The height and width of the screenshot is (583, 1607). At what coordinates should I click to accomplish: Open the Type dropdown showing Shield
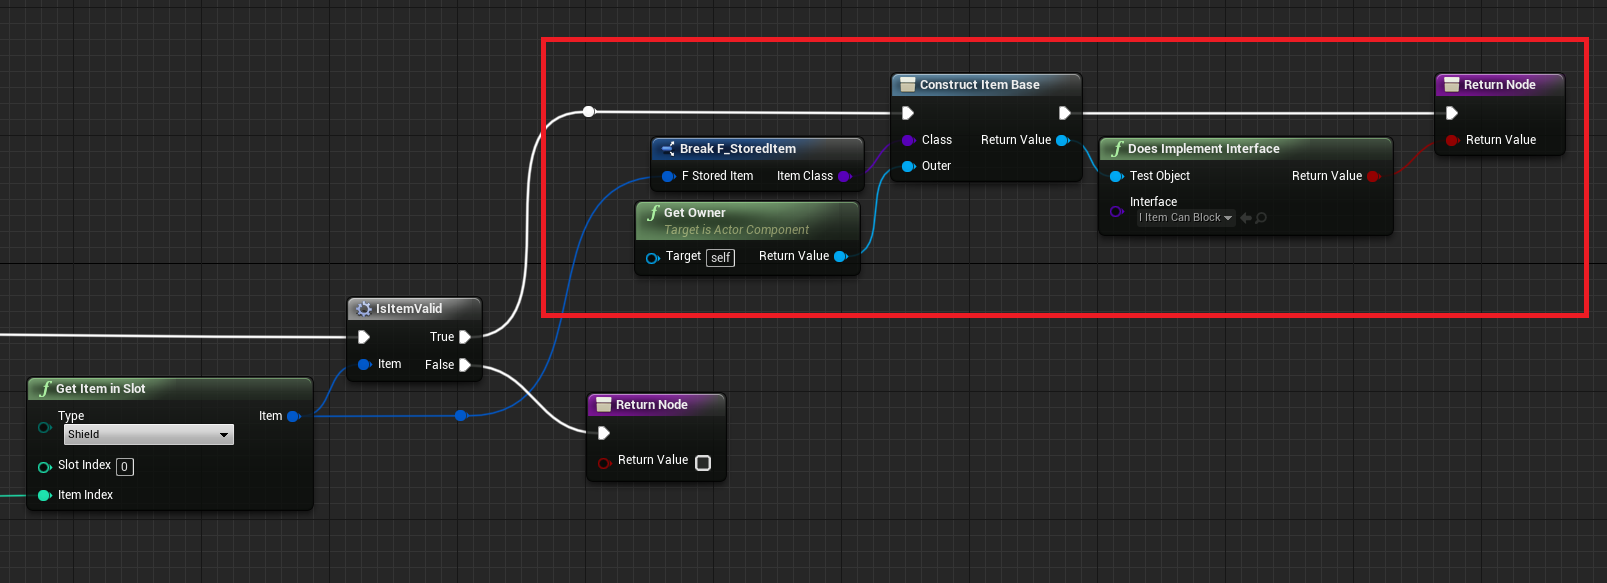[148, 435]
